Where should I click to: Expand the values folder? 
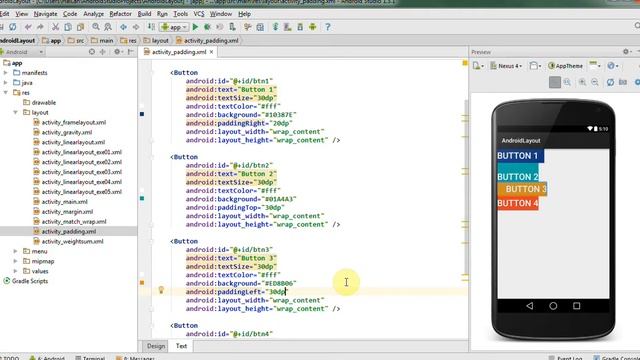coord(16,271)
